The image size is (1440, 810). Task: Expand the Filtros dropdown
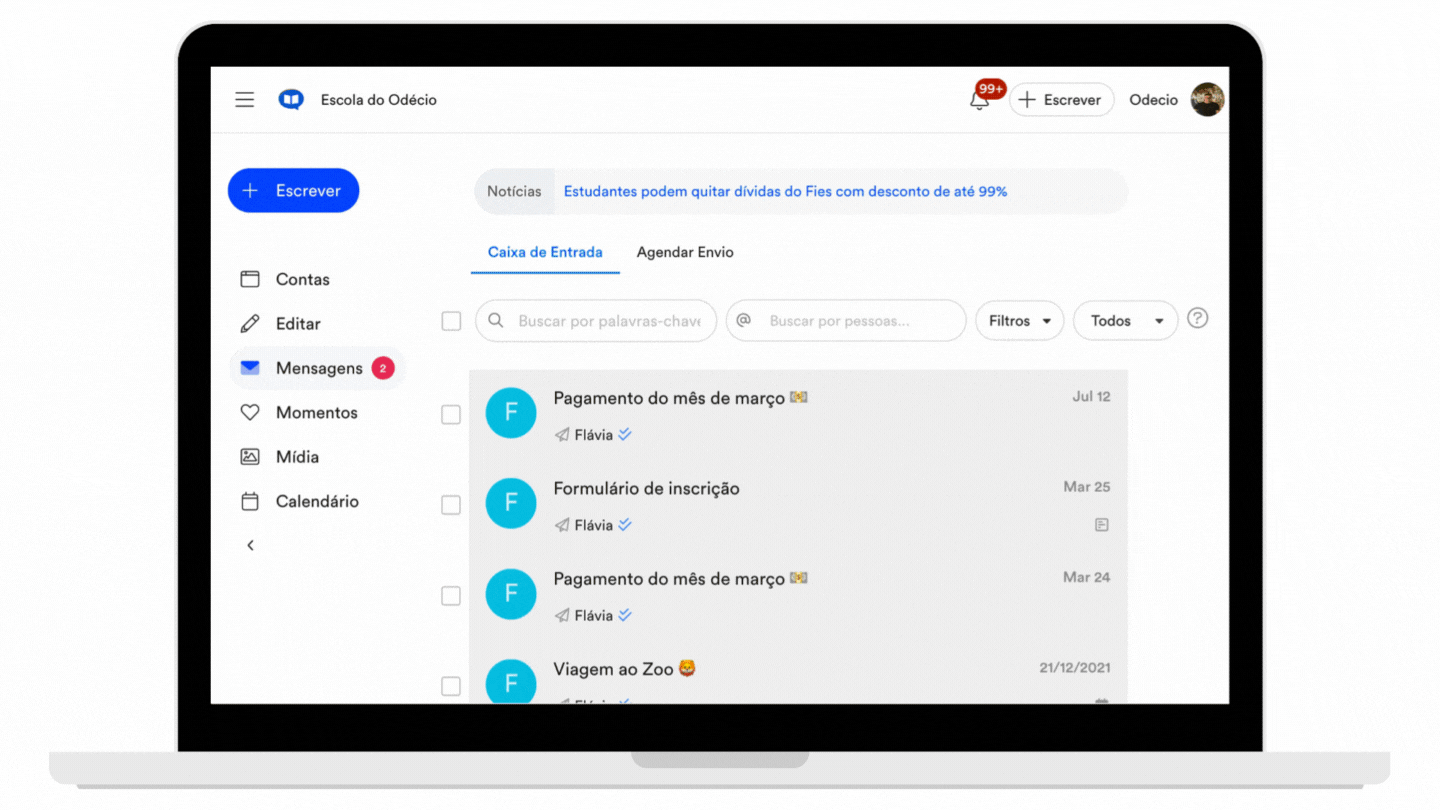click(1020, 321)
